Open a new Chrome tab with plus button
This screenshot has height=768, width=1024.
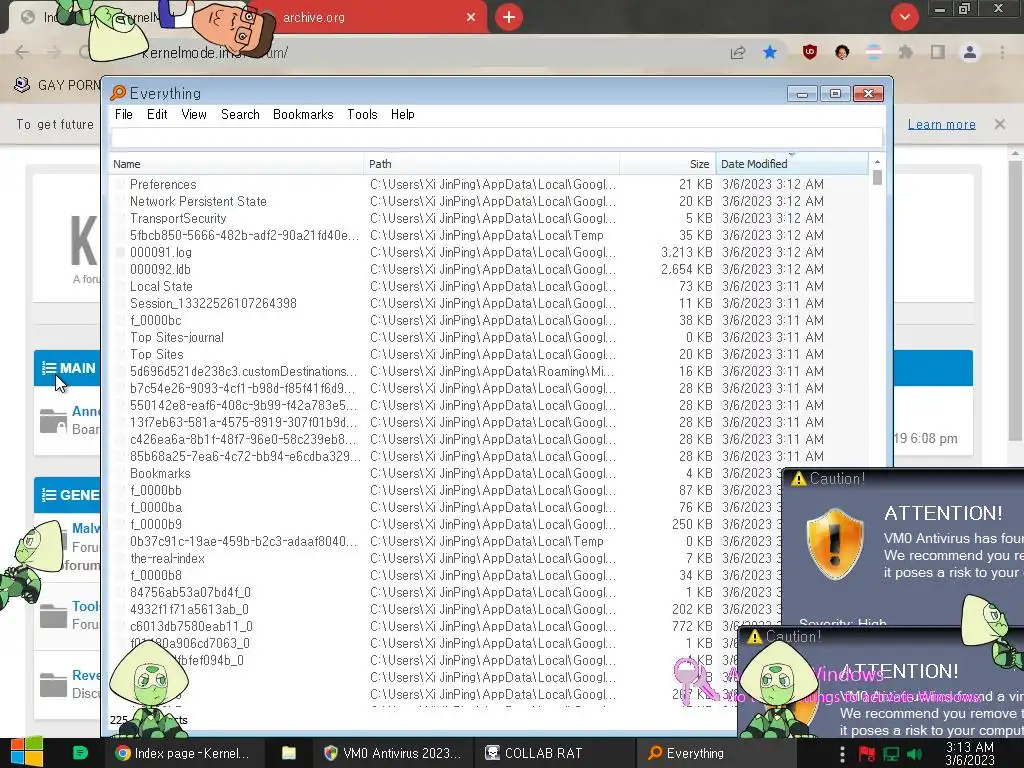coord(509,17)
